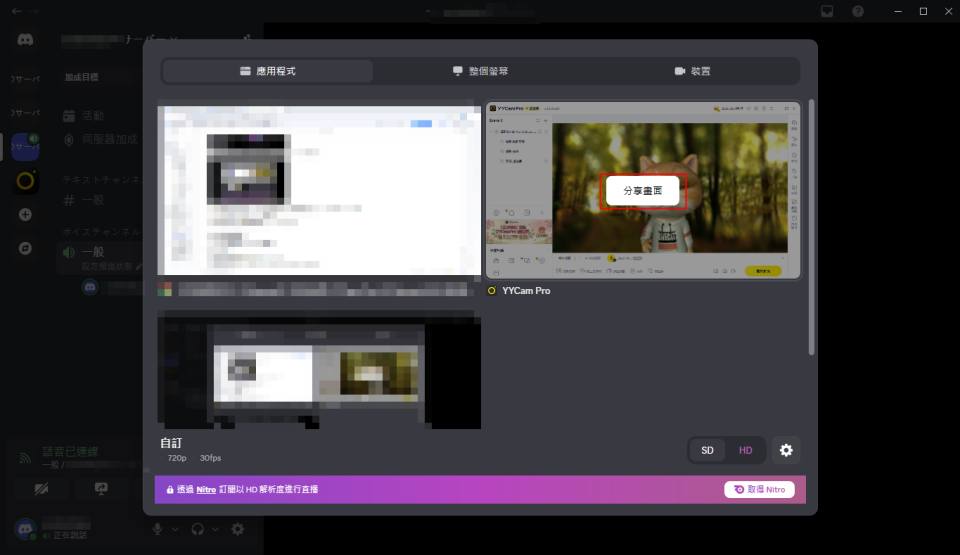Click the 分享畫面 button
960x555 pixels.
pyautogui.click(x=642, y=190)
